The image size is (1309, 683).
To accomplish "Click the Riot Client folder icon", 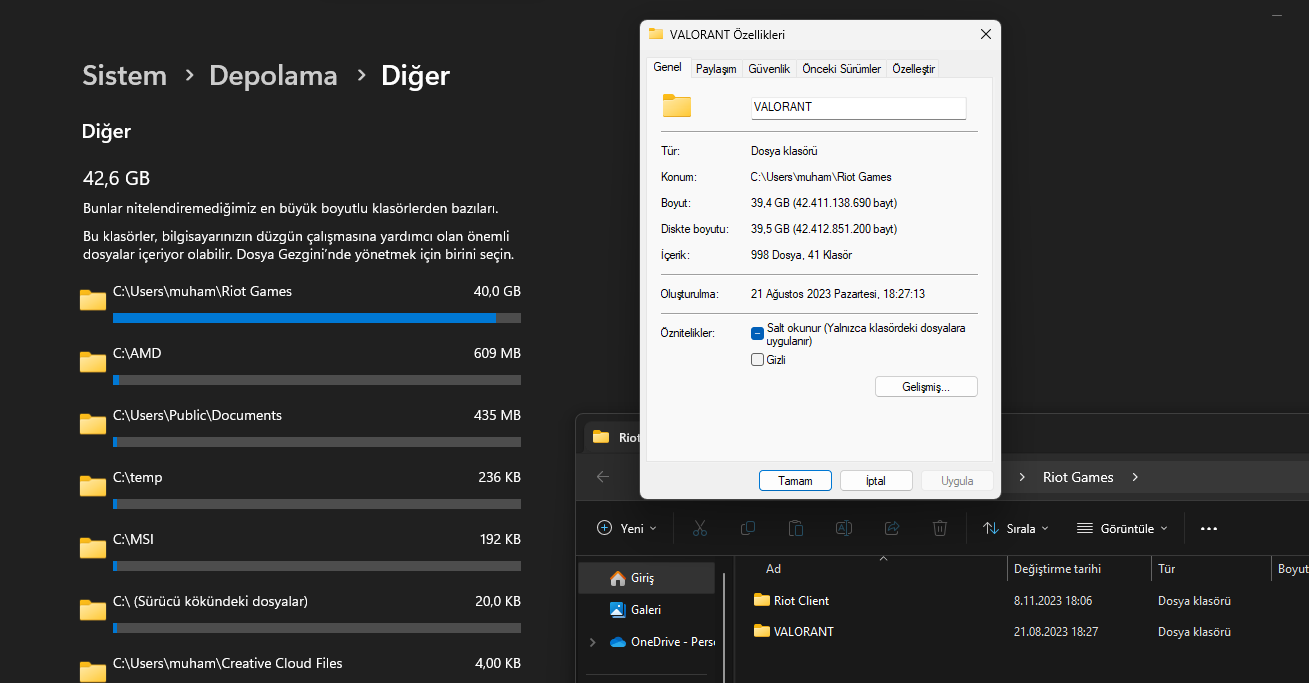I will click(762, 600).
